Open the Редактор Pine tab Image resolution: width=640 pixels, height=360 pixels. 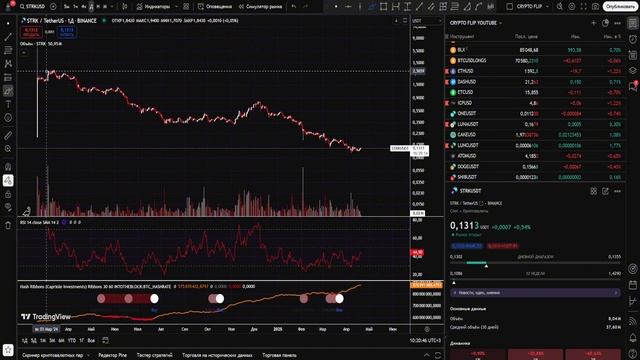(112, 355)
